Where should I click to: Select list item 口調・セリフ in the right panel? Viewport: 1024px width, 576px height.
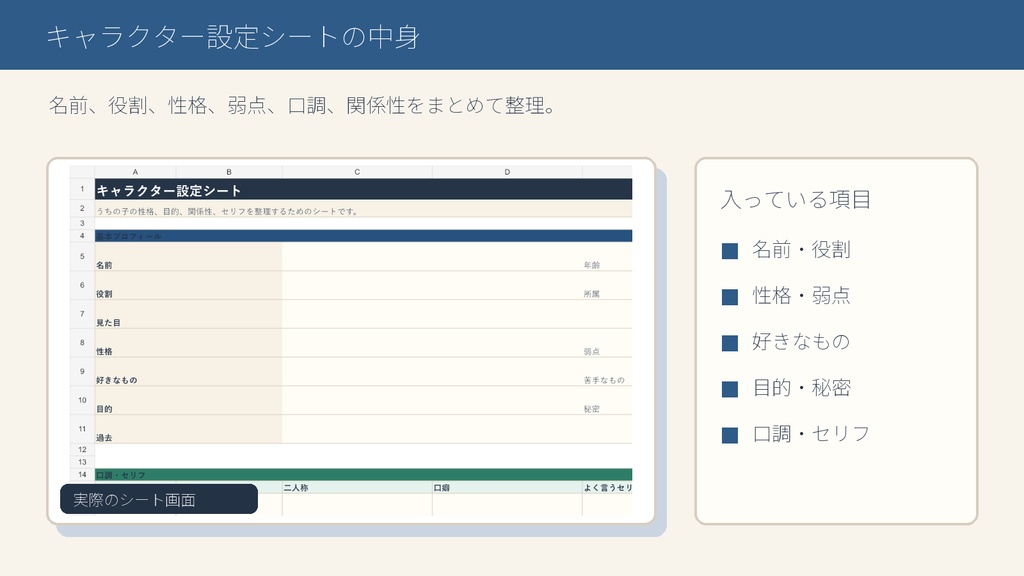tap(810, 434)
